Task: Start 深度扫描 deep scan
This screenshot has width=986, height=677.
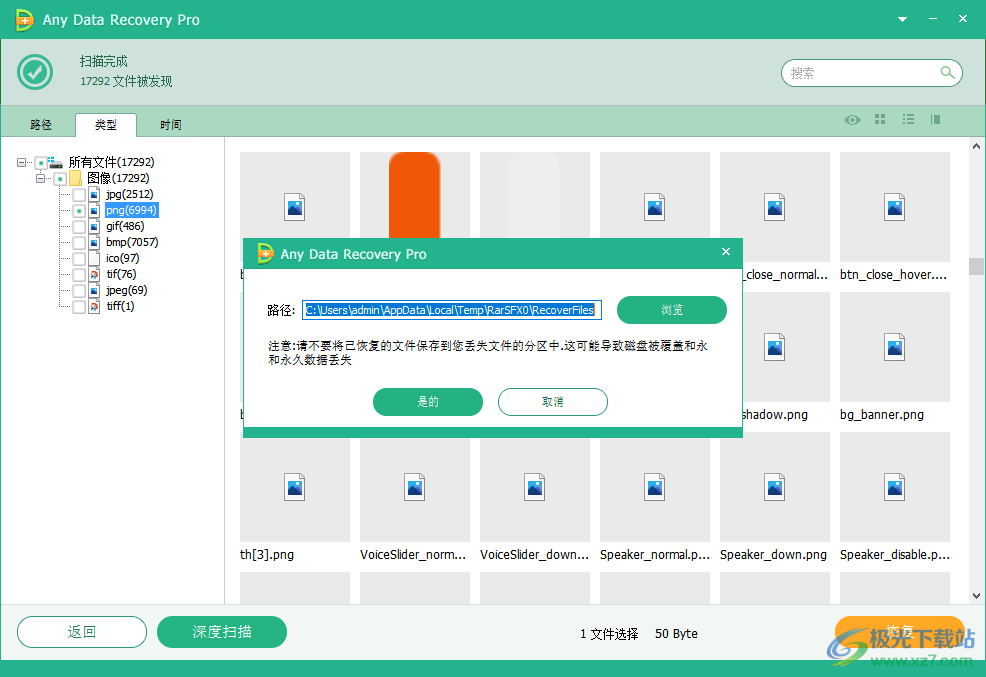Action: coord(222,632)
